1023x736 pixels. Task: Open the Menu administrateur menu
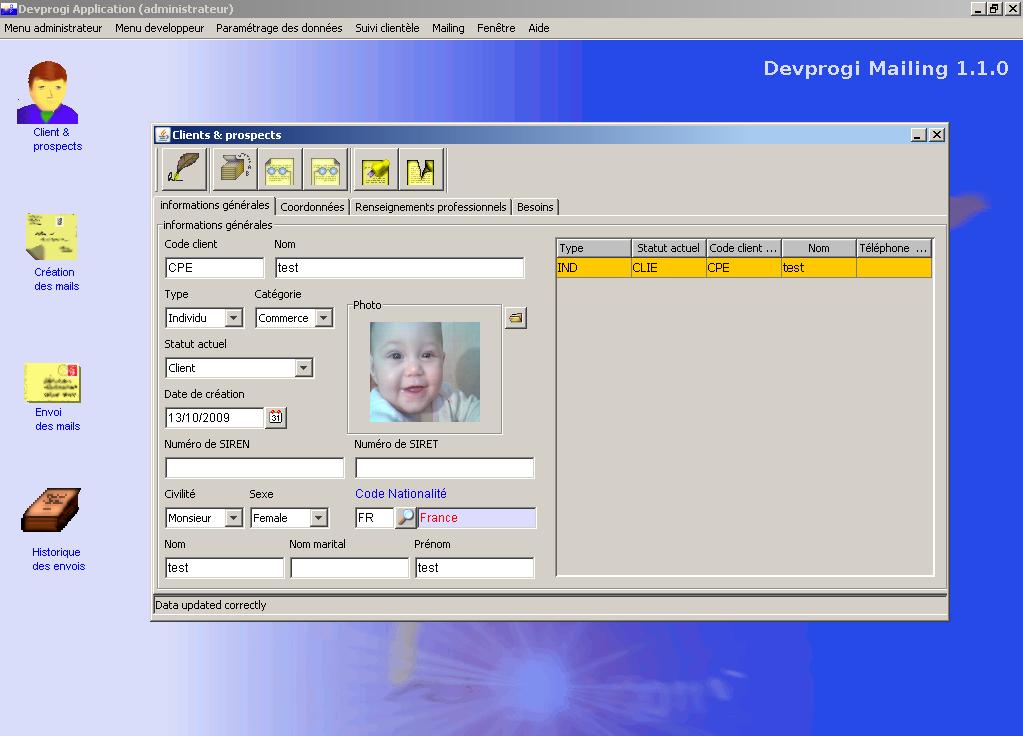[x=53, y=28]
